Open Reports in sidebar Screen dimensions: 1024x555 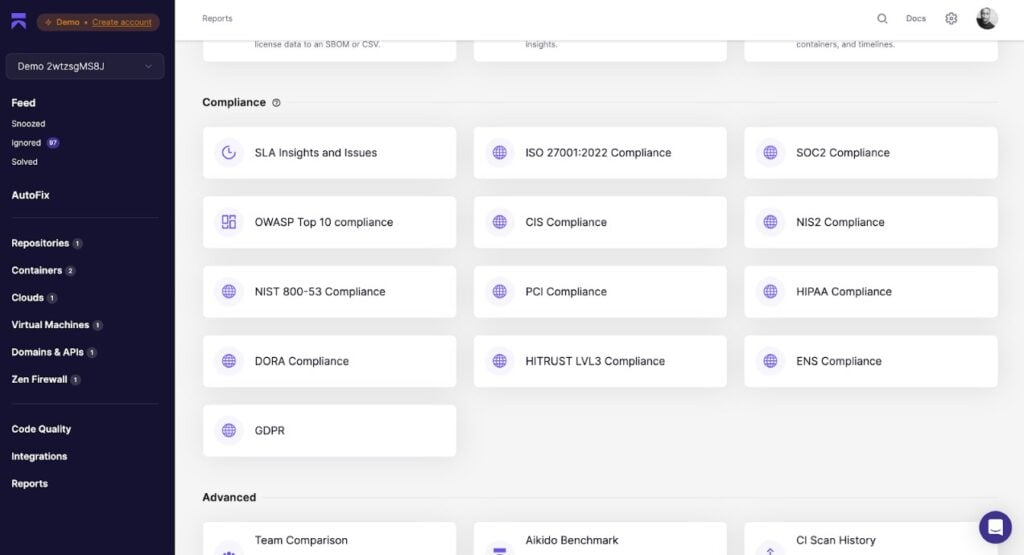[x=29, y=484]
